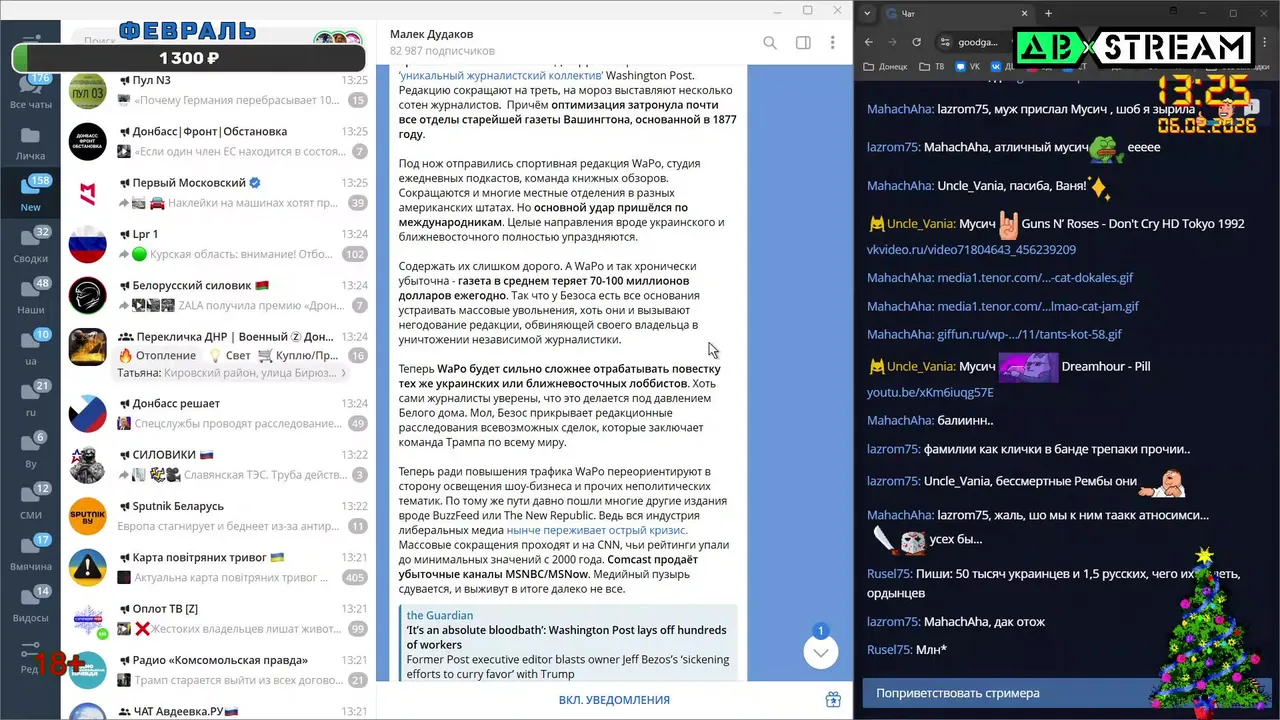Open the Донбасс|Фронт|Обстановка chat
Viewport: 1280px width, 720px height.
tap(218, 141)
